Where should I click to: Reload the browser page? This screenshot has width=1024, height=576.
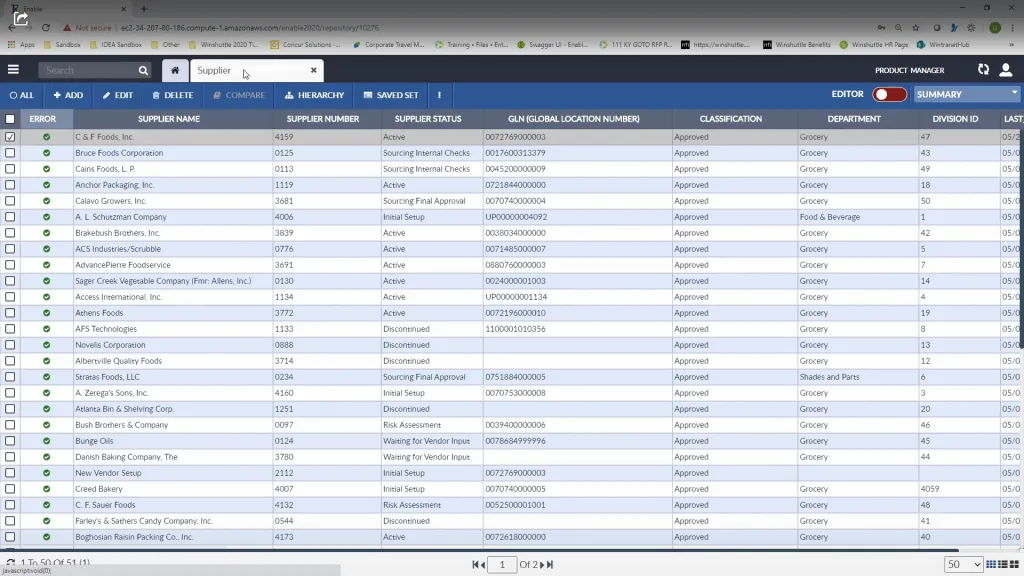(x=46, y=28)
